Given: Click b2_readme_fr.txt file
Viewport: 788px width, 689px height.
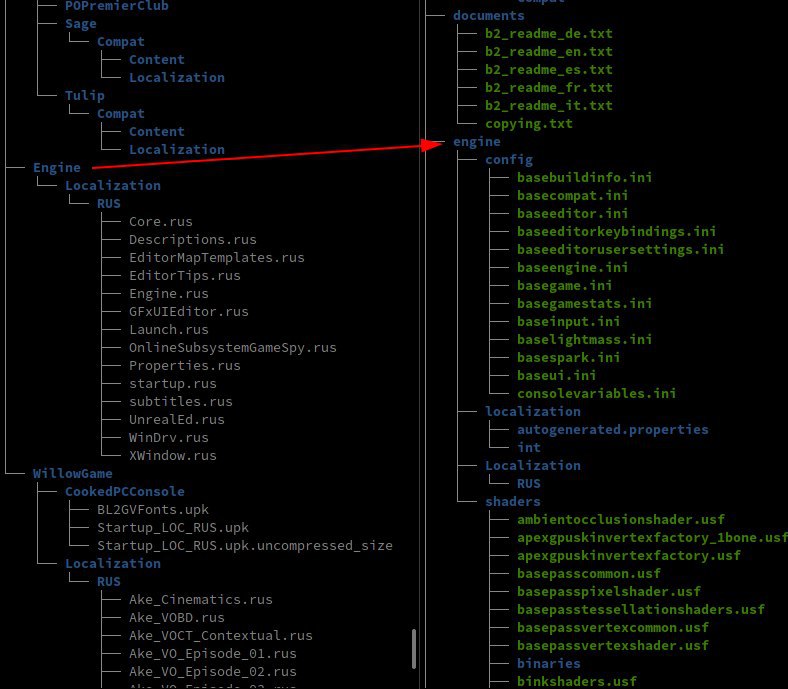Looking at the screenshot, I should tap(549, 88).
